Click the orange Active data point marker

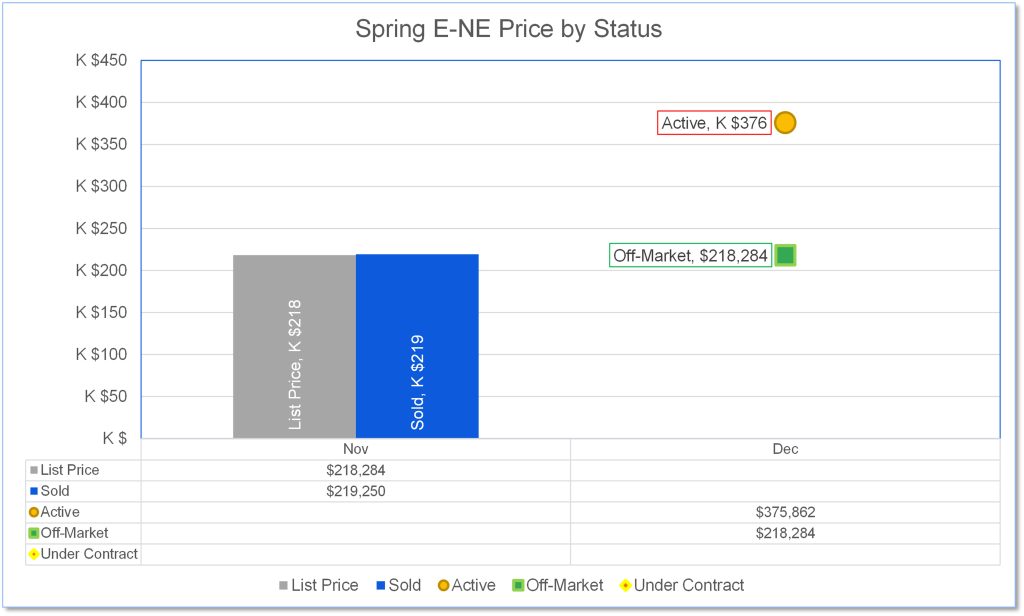[x=785, y=123]
